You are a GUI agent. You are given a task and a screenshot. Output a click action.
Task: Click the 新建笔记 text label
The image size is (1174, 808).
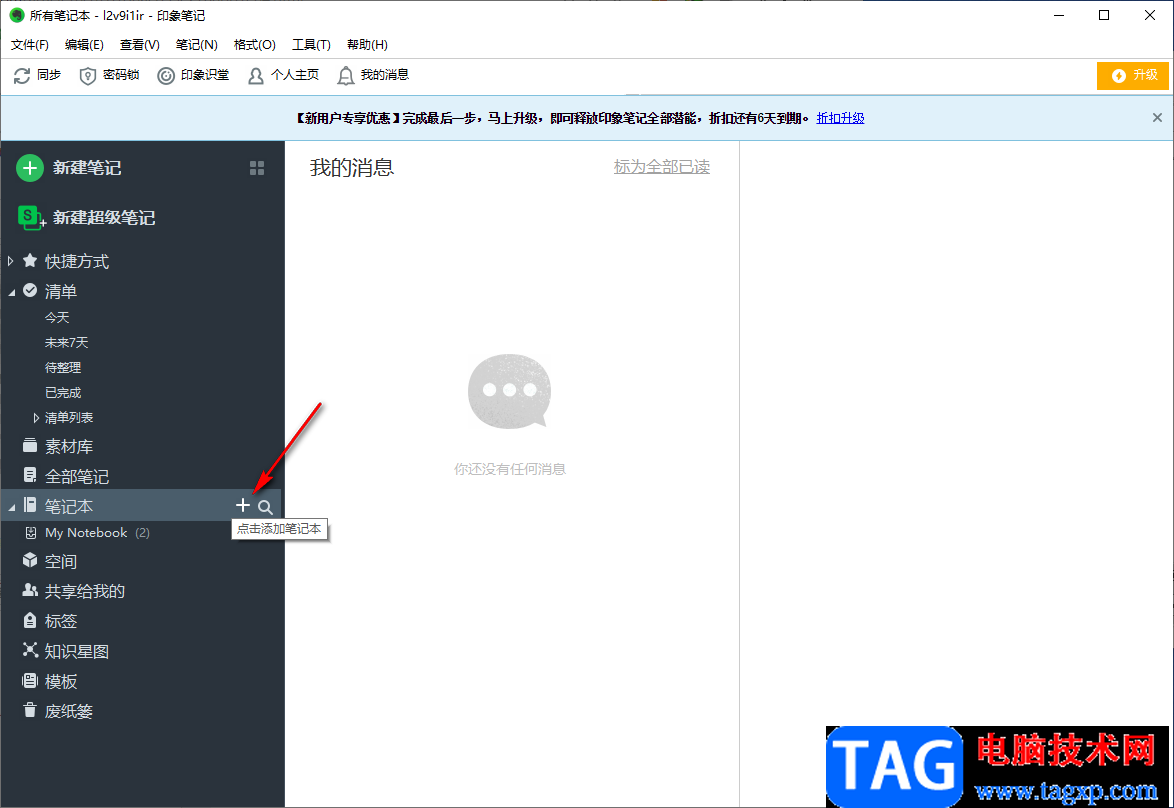87,168
